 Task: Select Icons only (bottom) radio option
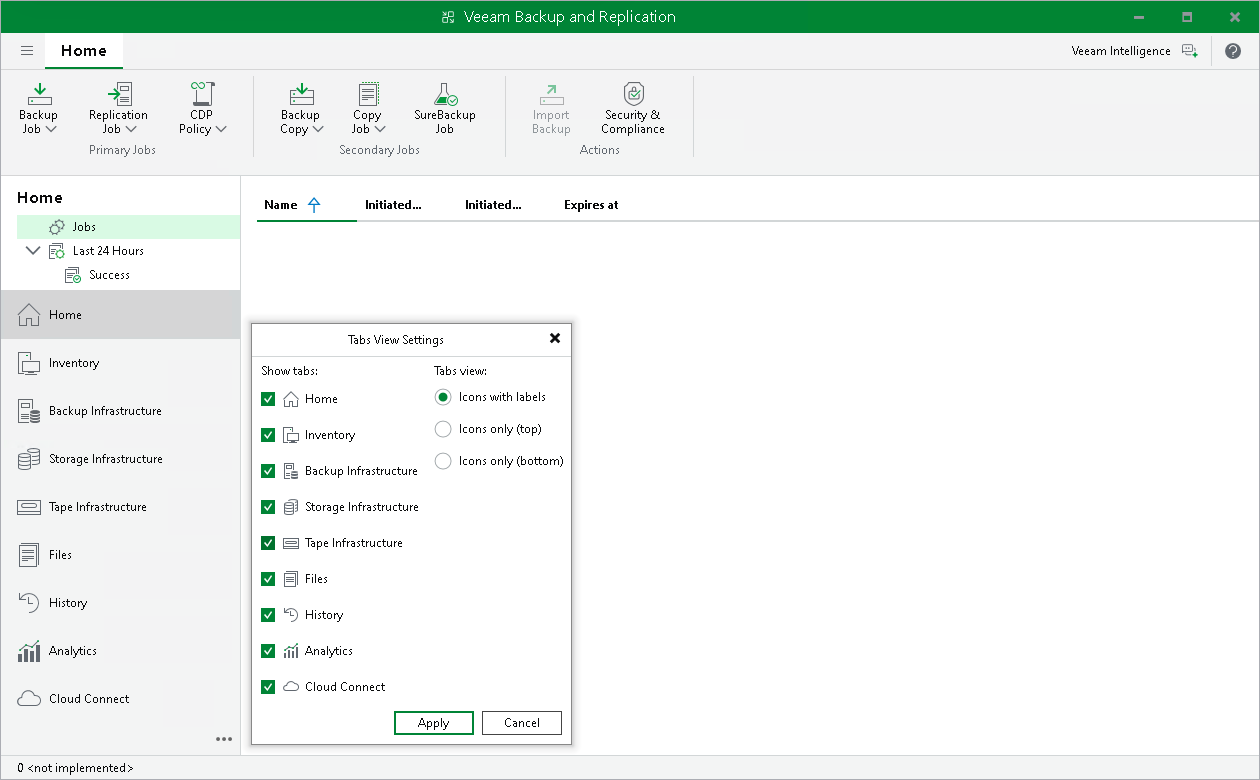click(443, 461)
